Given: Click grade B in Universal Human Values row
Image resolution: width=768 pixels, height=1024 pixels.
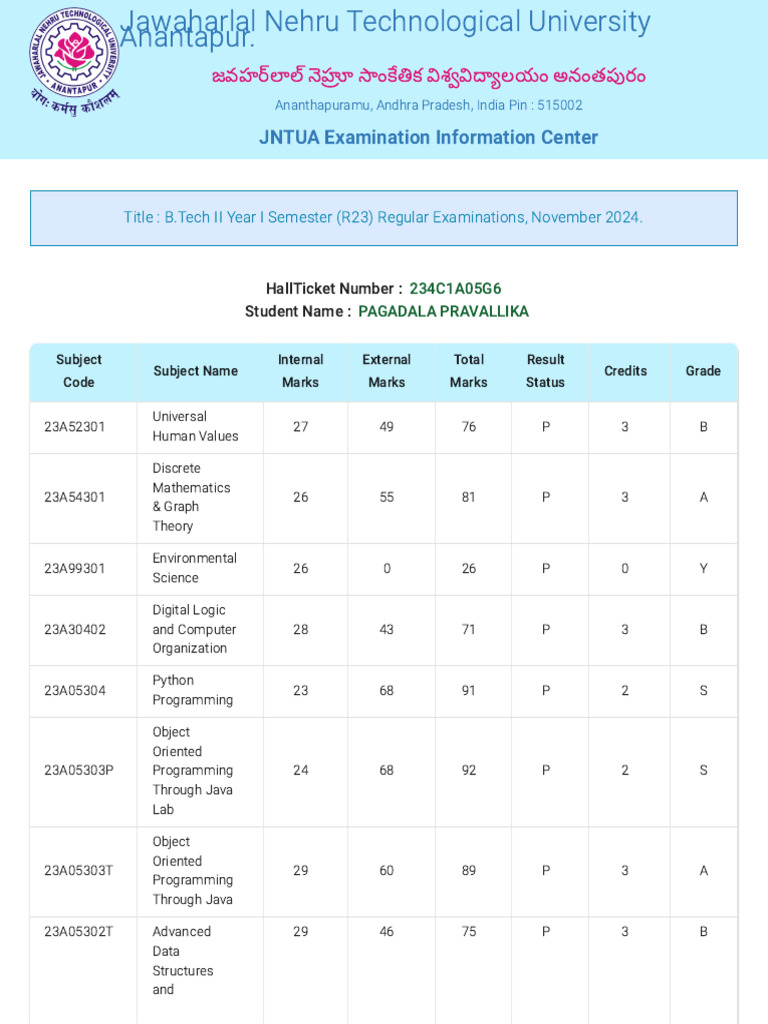Looking at the screenshot, I should tap(703, 427).
